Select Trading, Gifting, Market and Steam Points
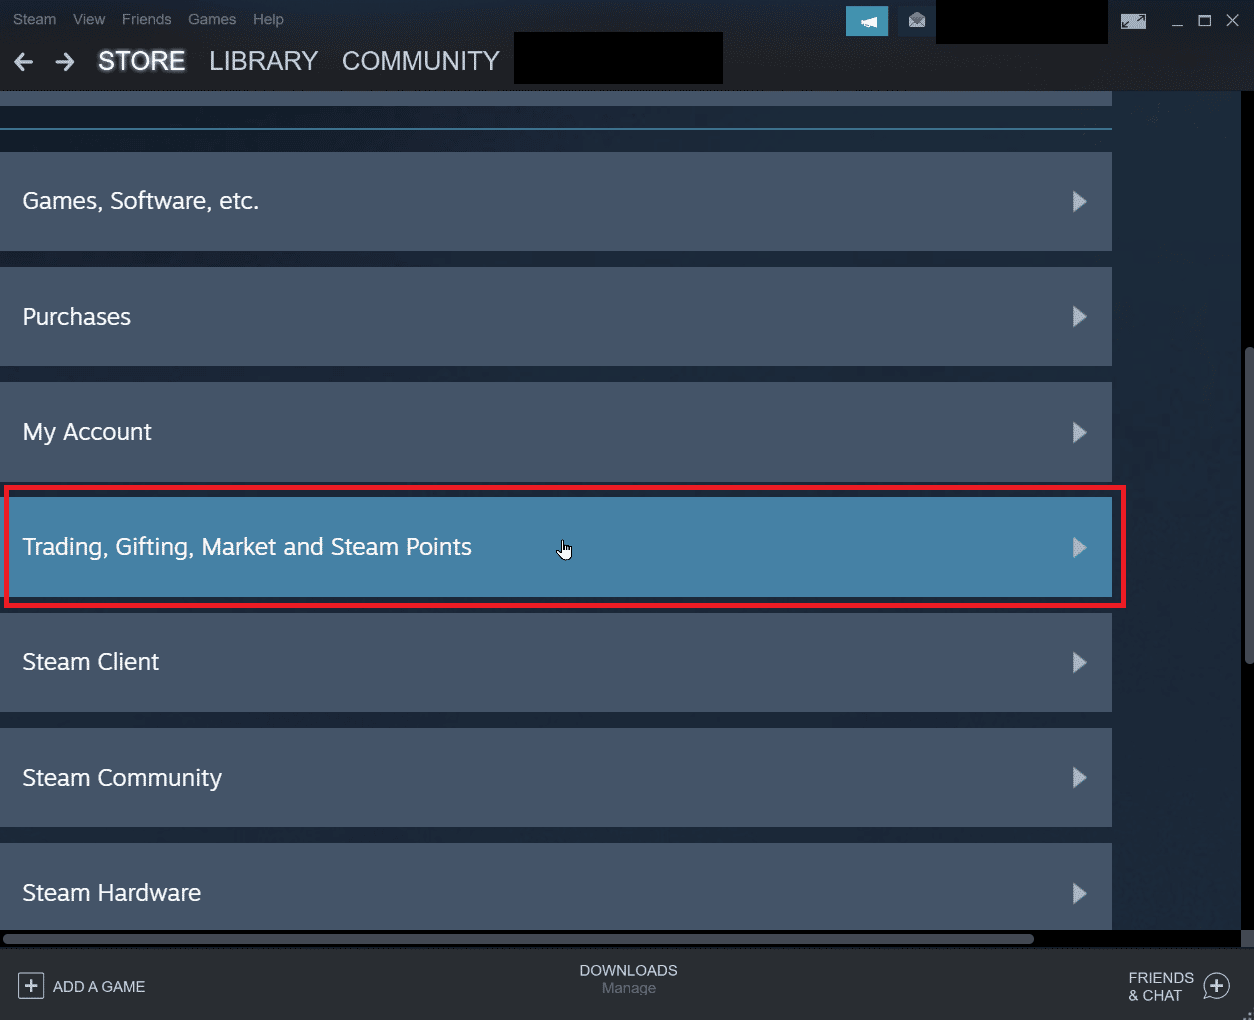The width and height of the screenshot is (1254, 1020). point(556,547)
